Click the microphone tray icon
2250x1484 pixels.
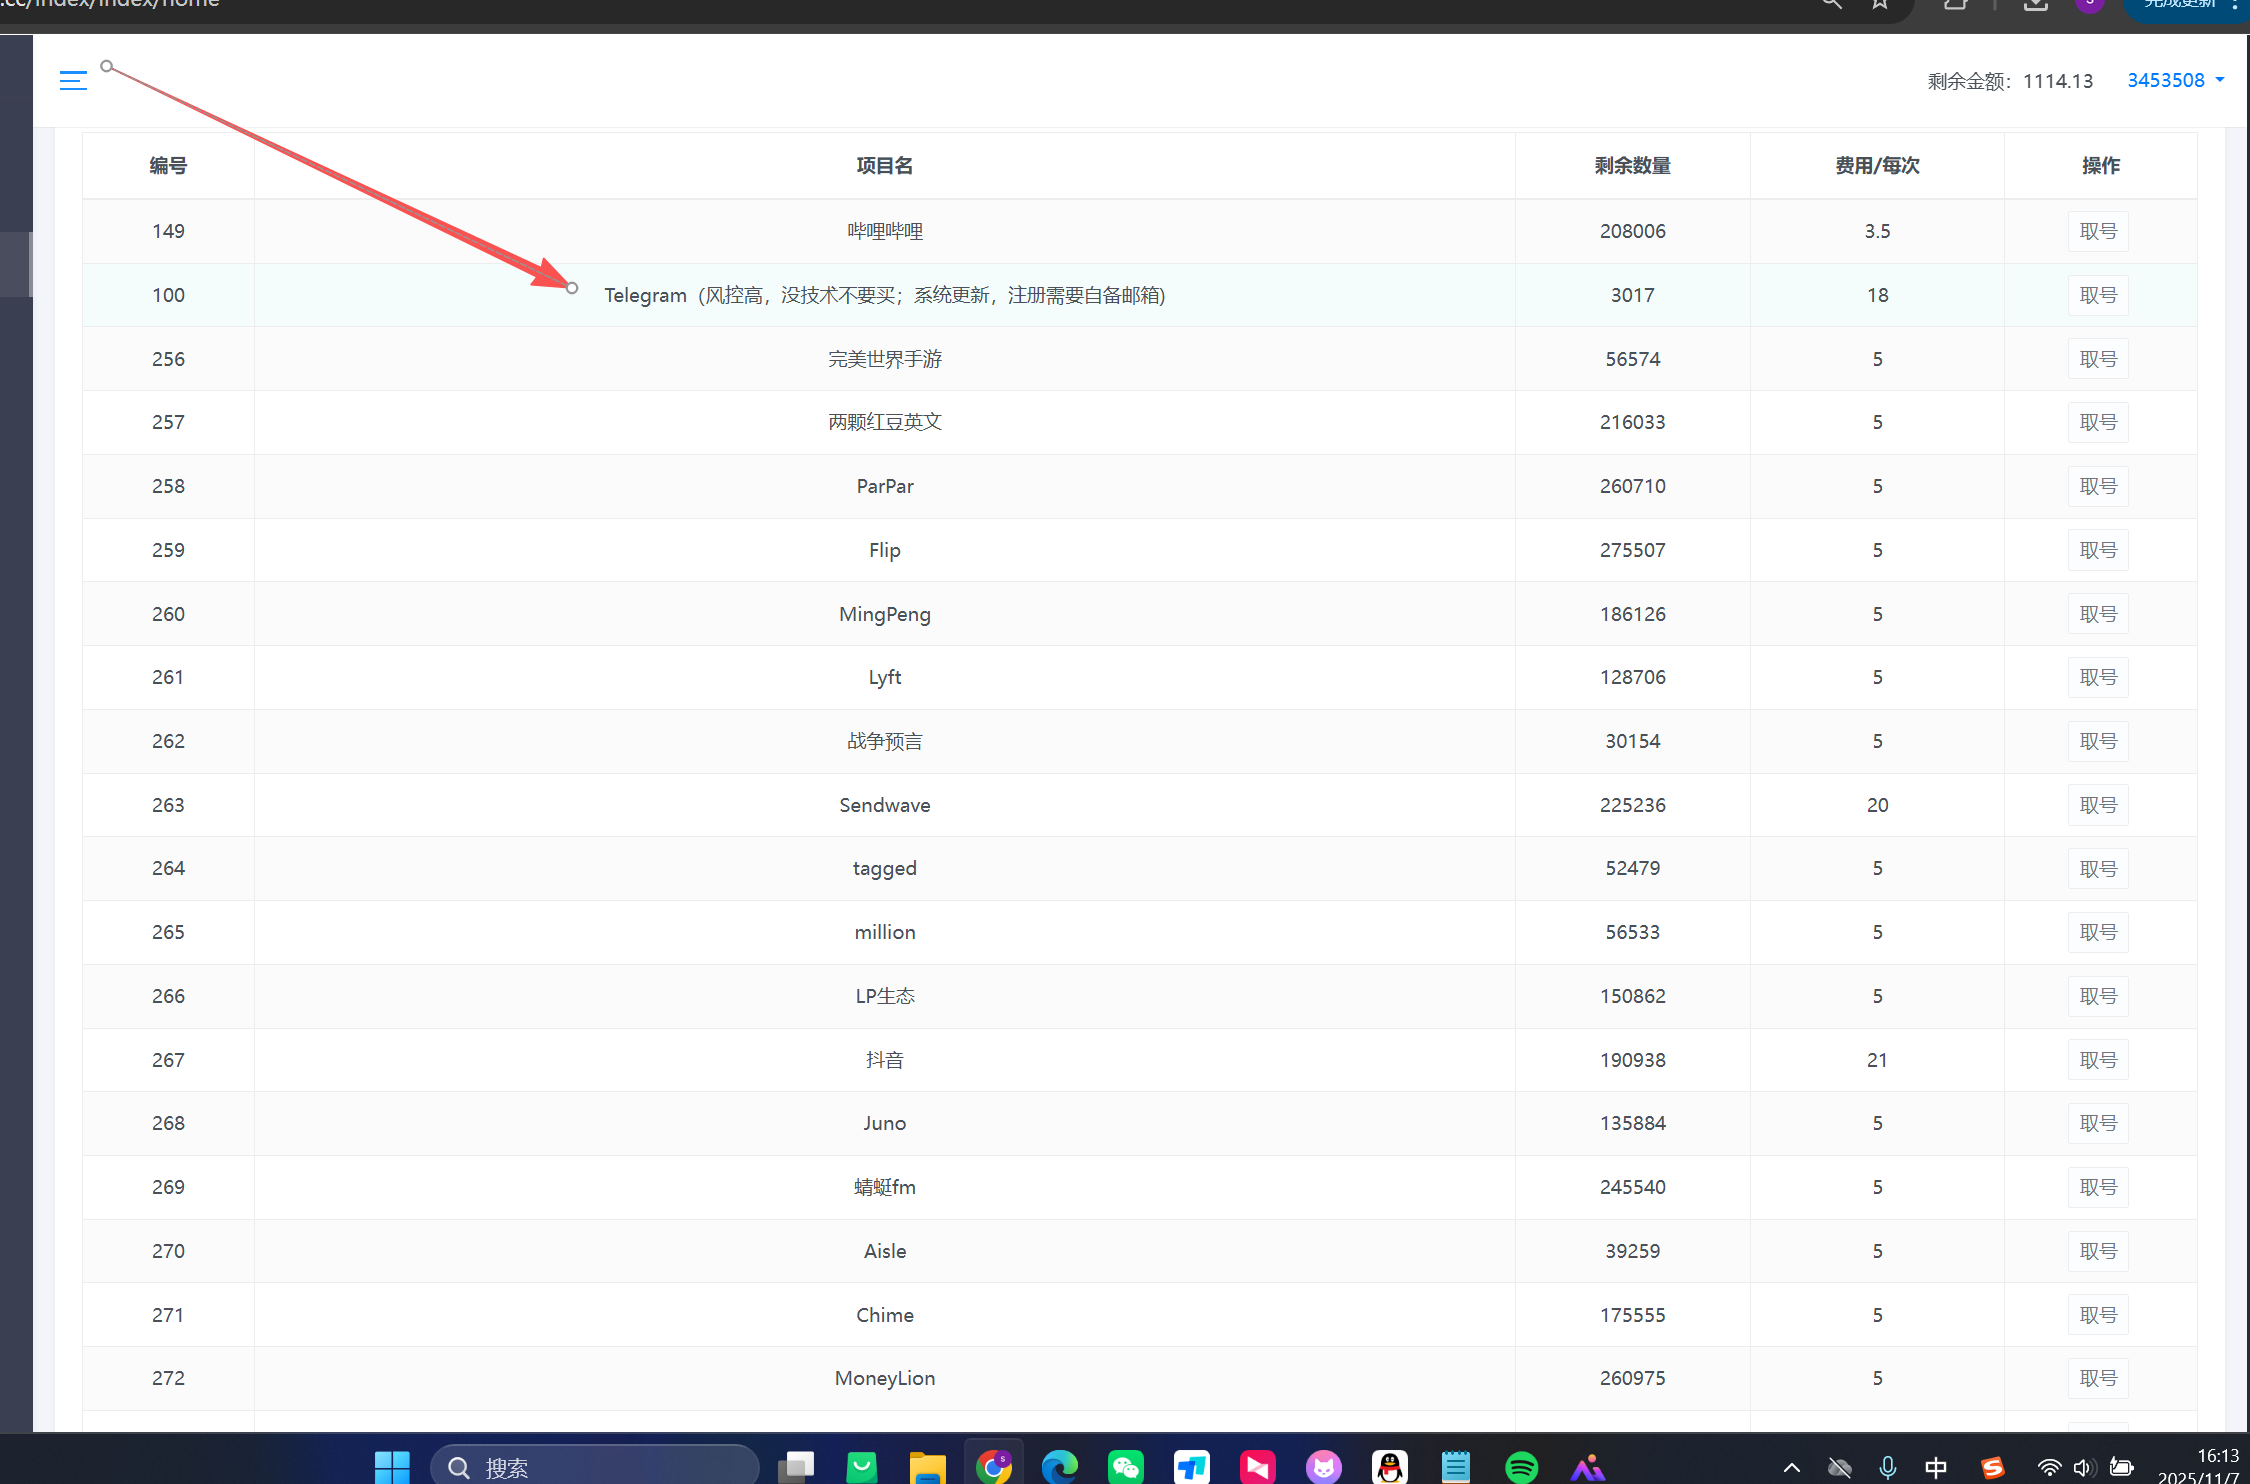[1887, 1467]
